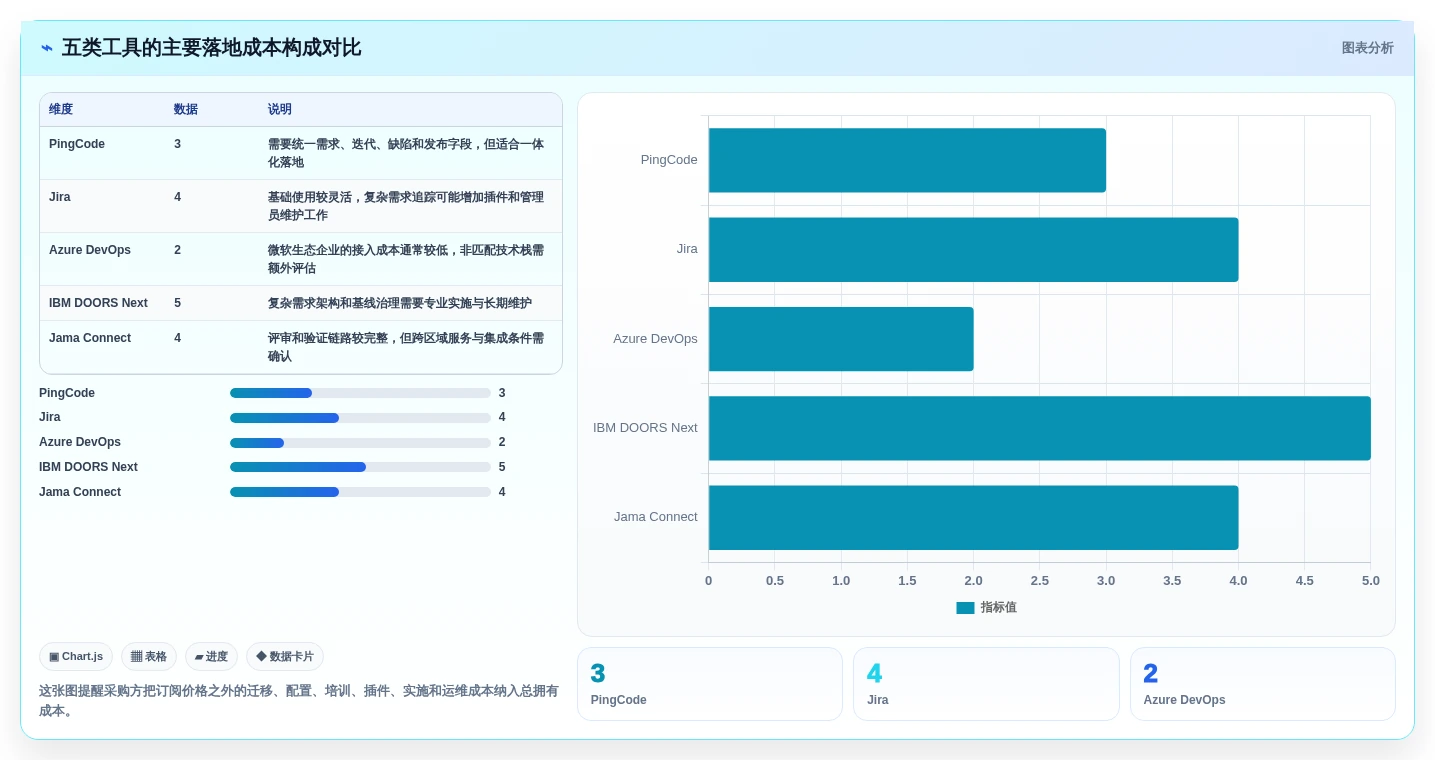Click the footer note starting 这张图提醒采购方

pos(299,701)
